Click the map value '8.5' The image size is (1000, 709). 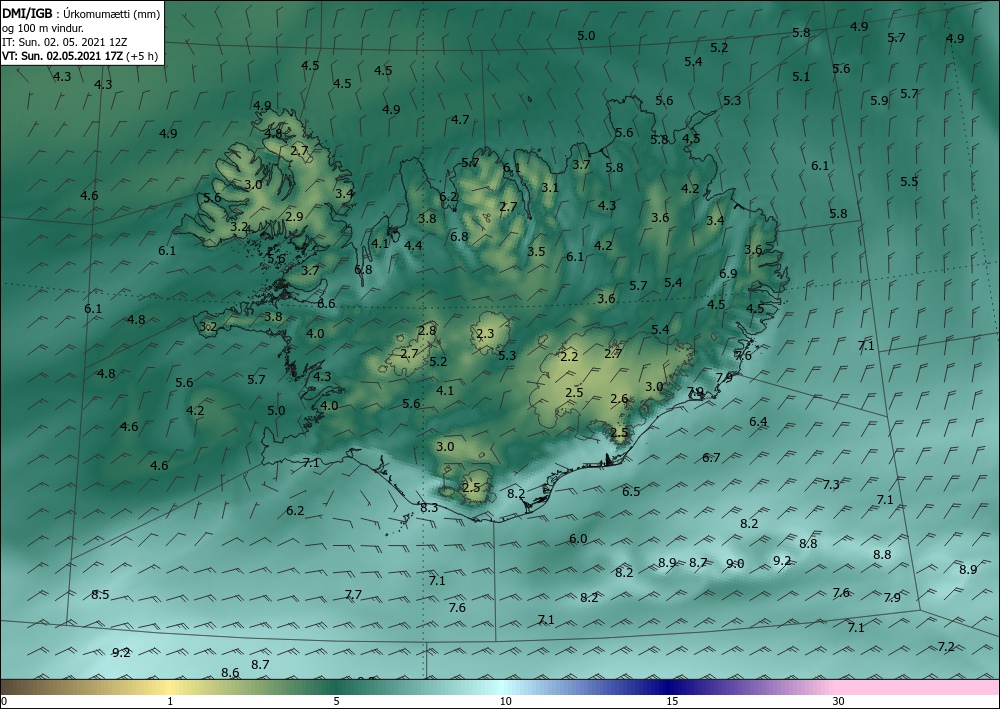click(100, 595)
